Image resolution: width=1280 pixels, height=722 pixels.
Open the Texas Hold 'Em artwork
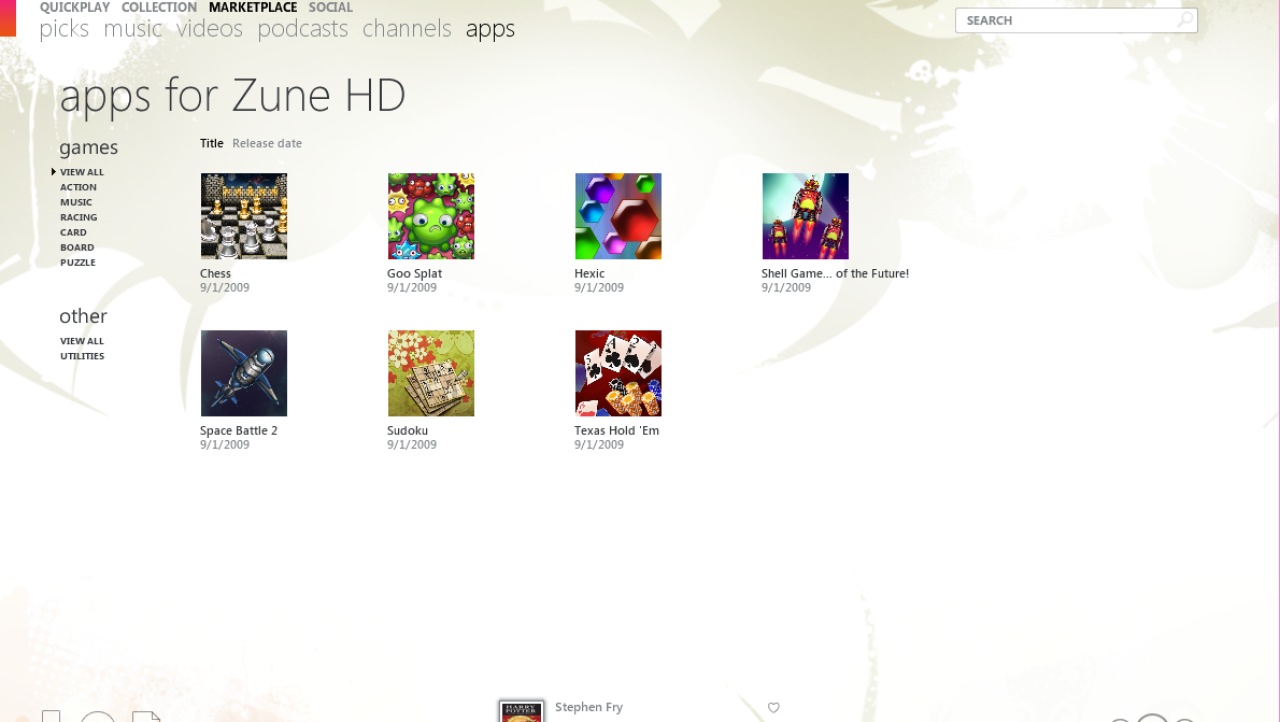[x=618, y=373]
